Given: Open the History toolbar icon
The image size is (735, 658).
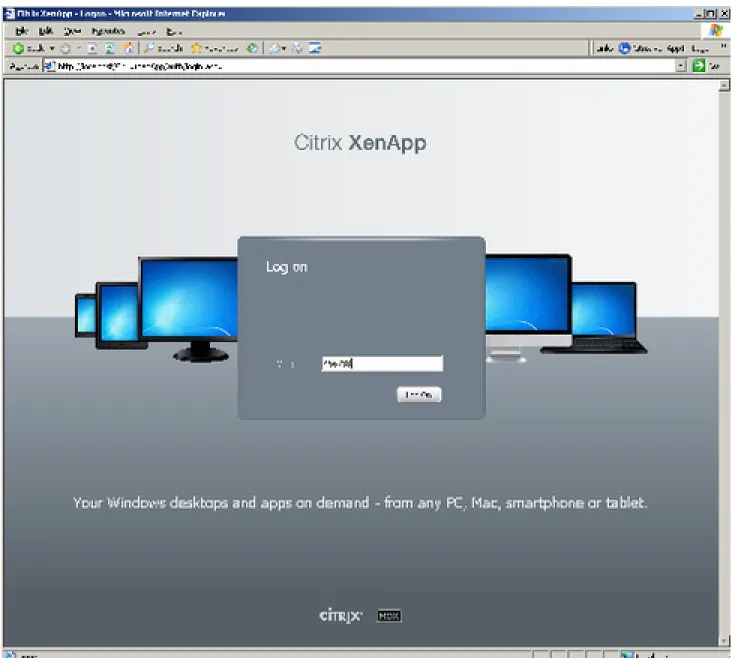Looking at the screenshot, I should point(252,48).
